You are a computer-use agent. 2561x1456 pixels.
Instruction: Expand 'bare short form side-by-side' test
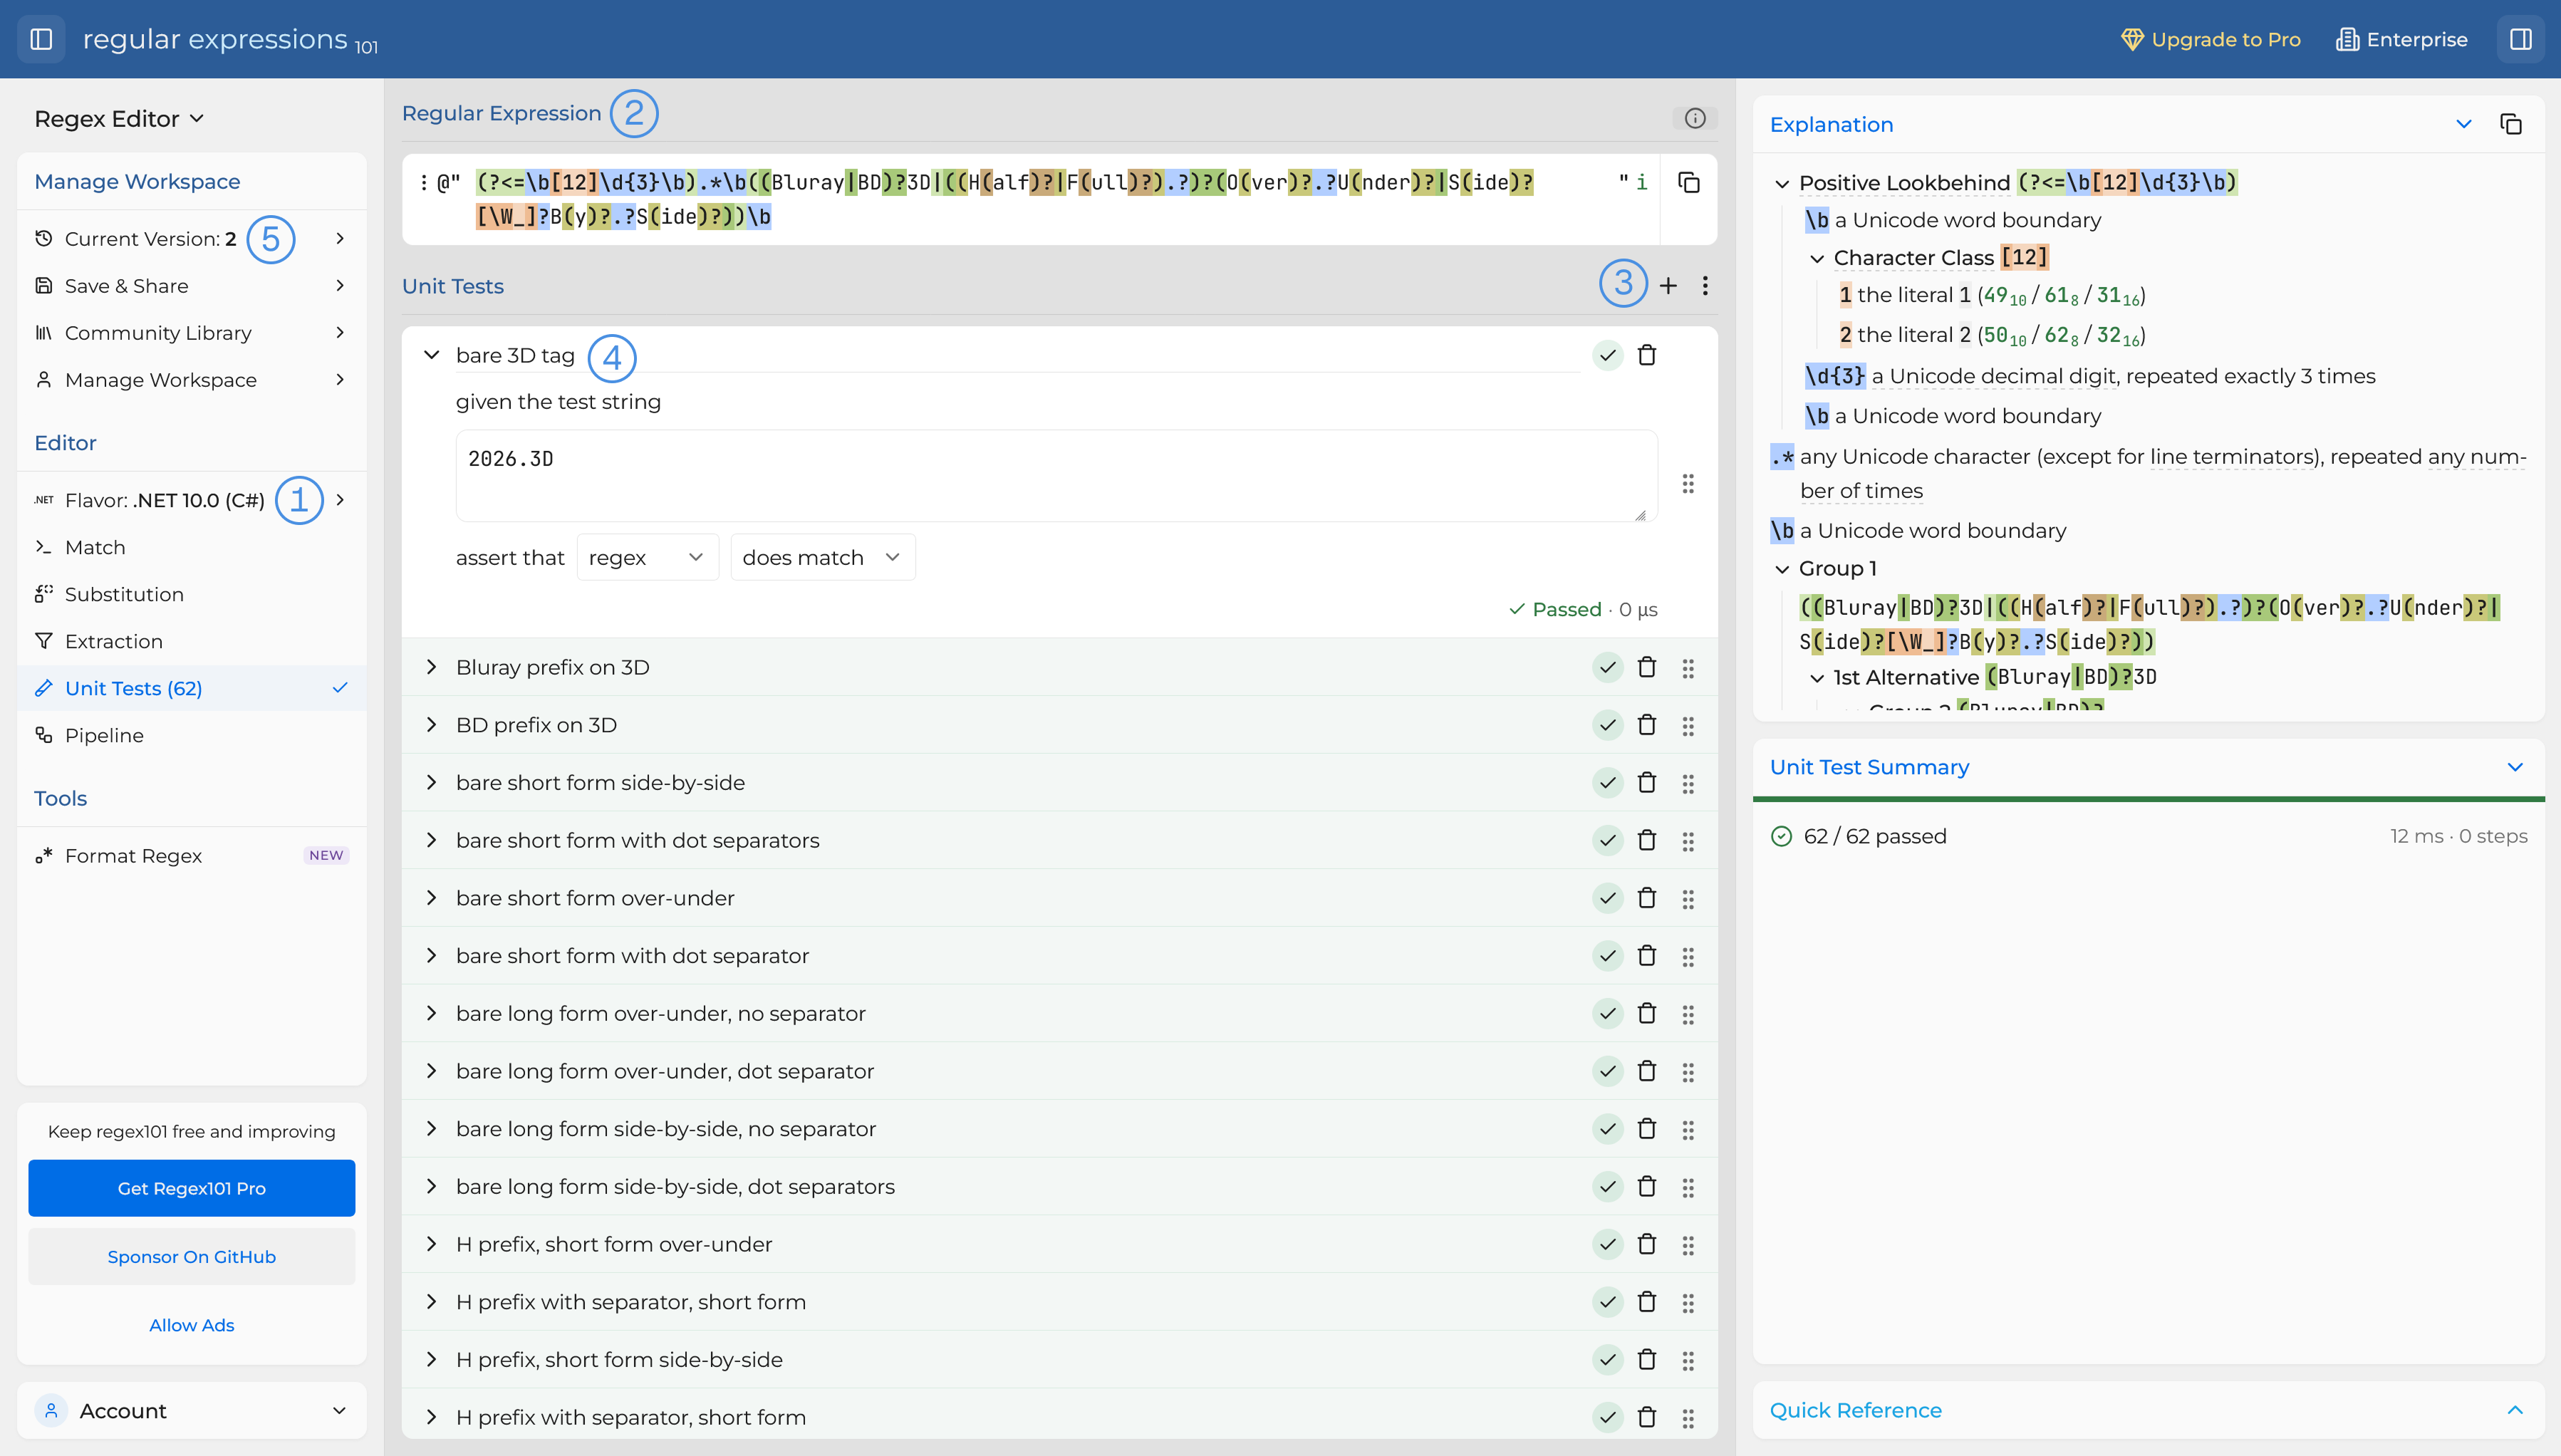click(x=432, y=782)
